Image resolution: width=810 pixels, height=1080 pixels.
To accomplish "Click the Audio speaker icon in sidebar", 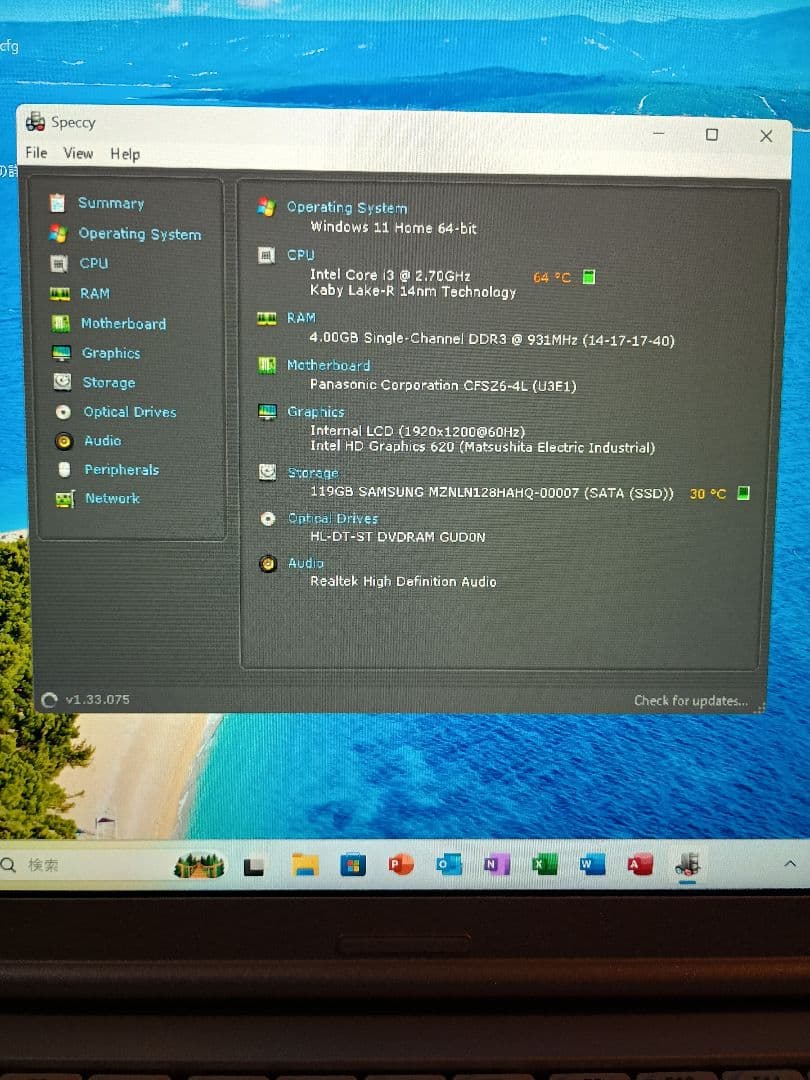I will tap(64, 441).
